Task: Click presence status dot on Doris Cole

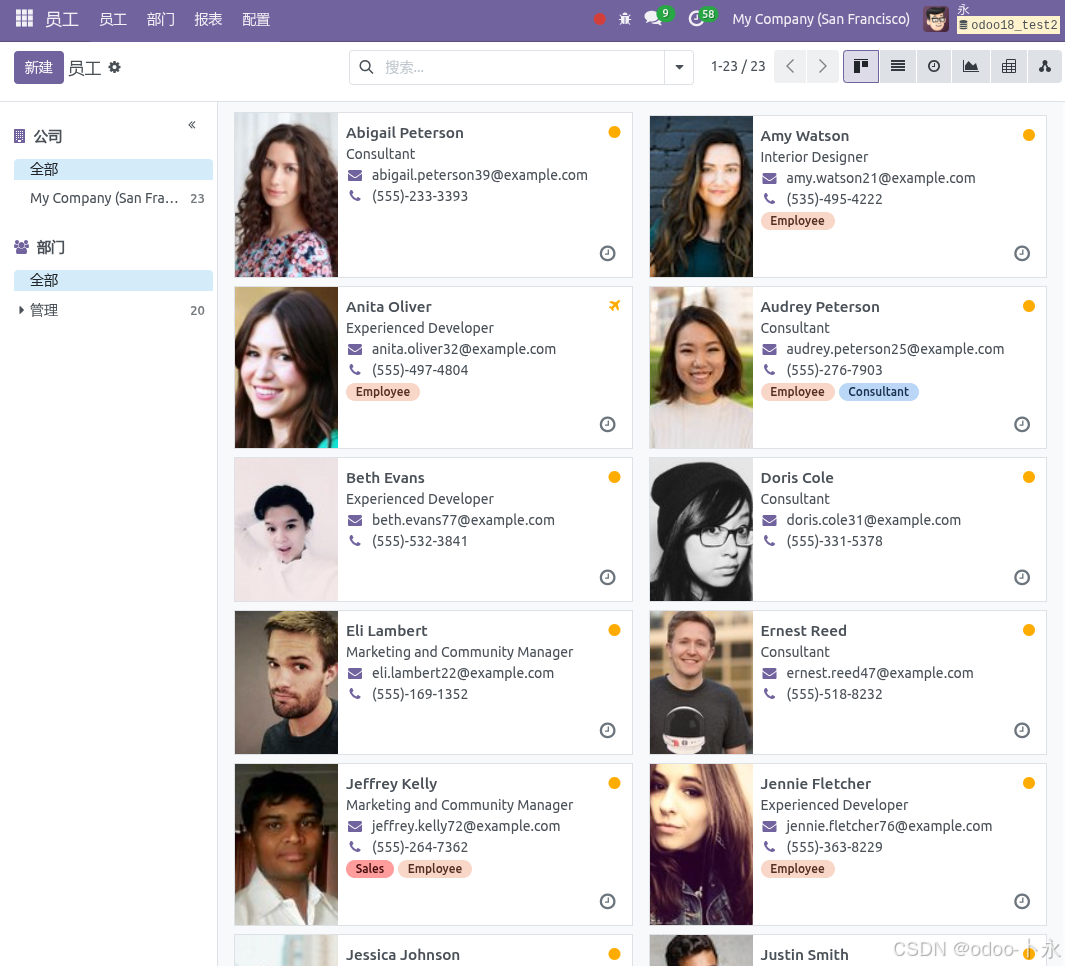Action: coord(1029,477)
